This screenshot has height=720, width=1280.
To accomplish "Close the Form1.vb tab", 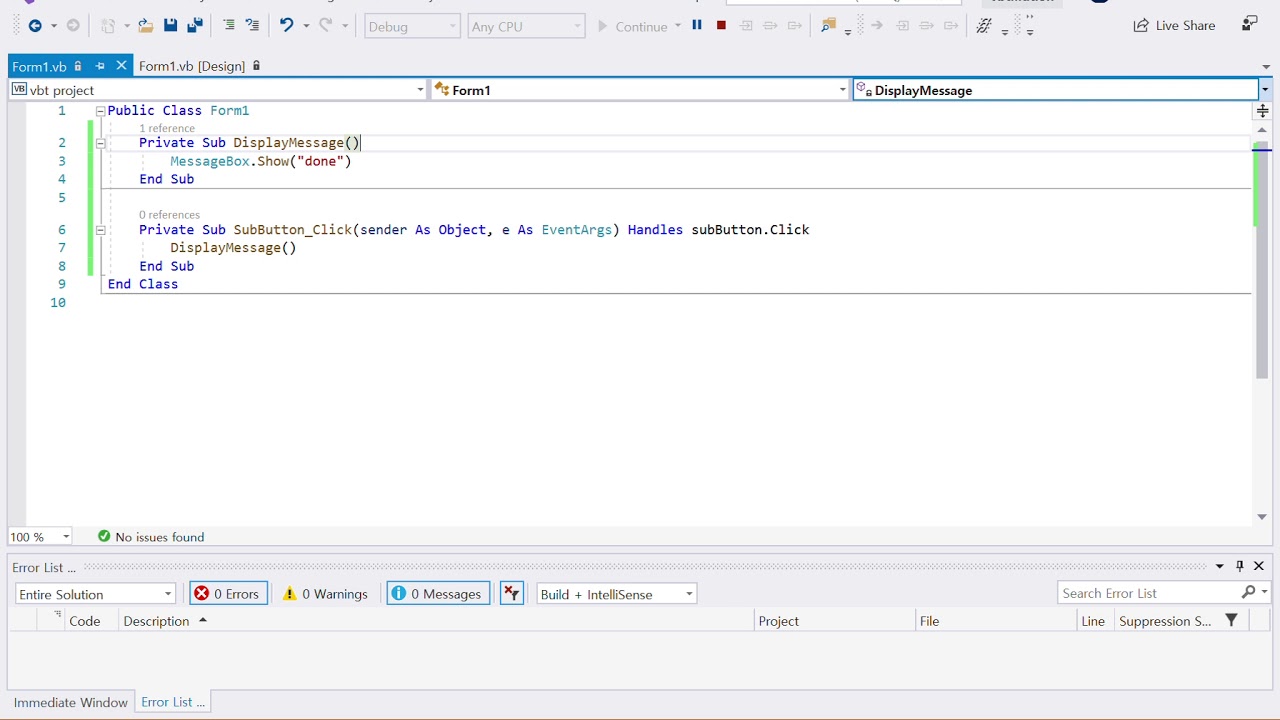I will [121, 66].
